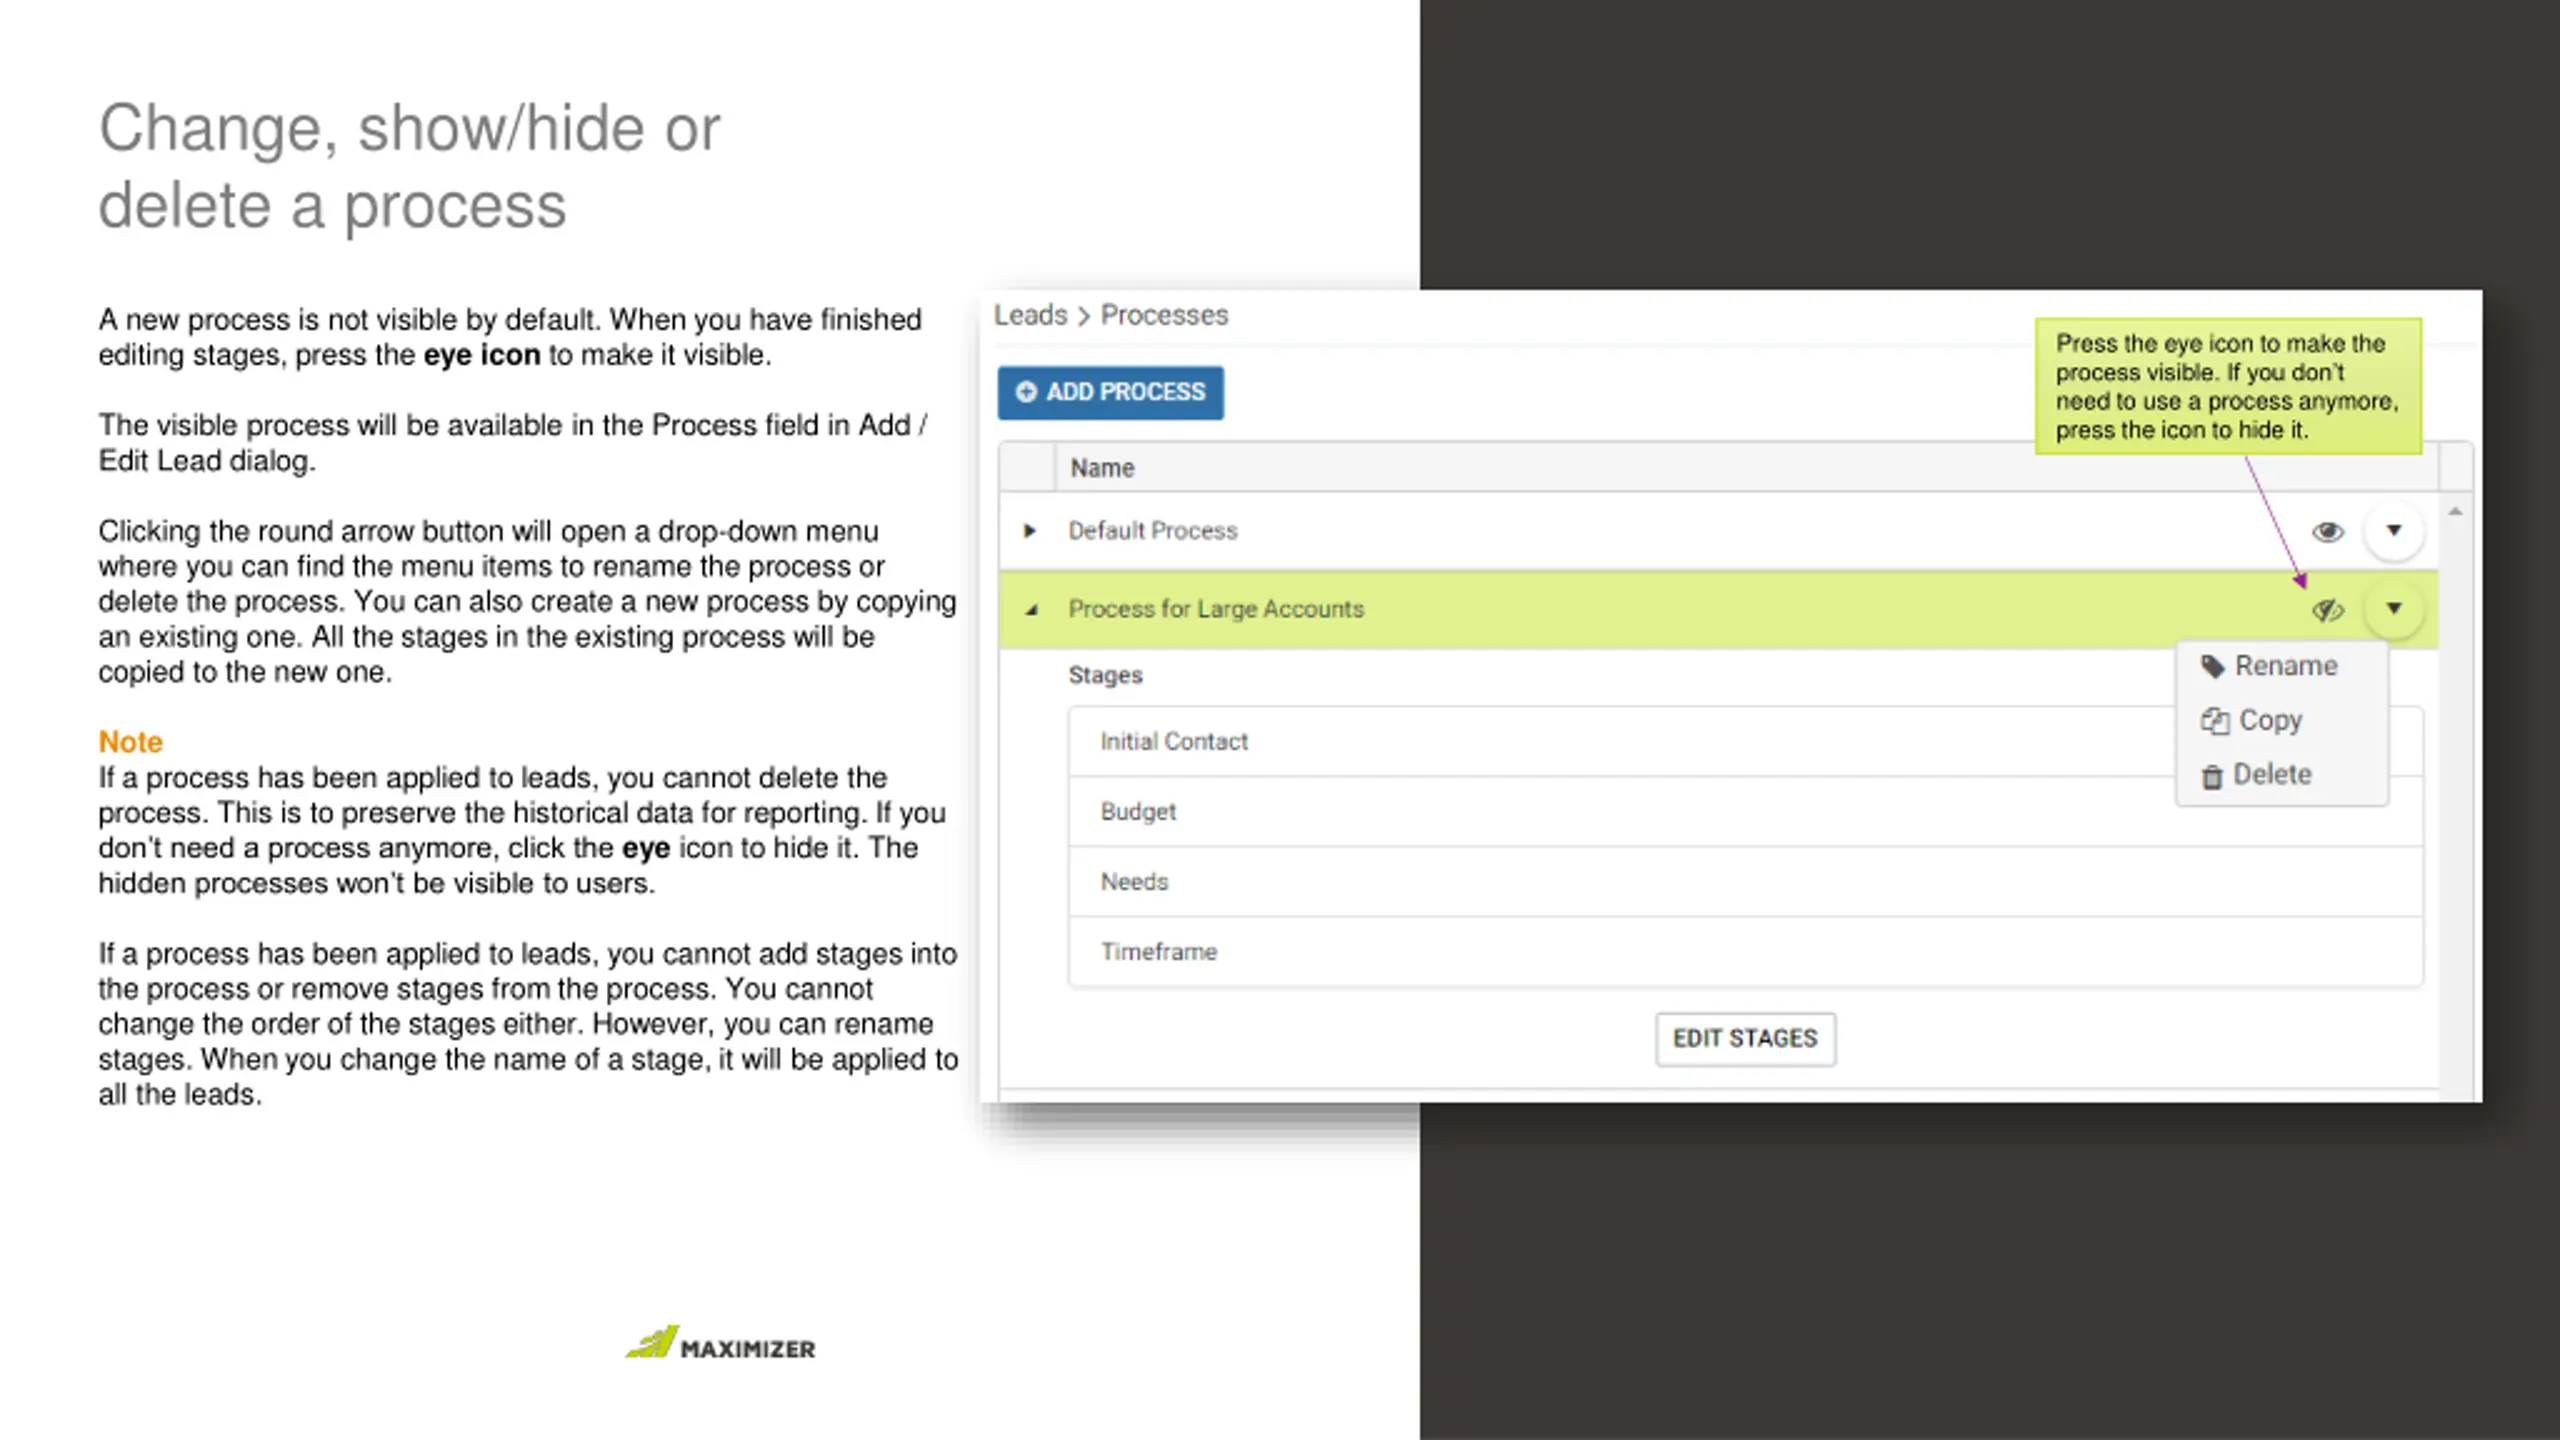The image size is (2560, 1440).
Task: Click the Copy pages icon
Action: pos(2214,721)
